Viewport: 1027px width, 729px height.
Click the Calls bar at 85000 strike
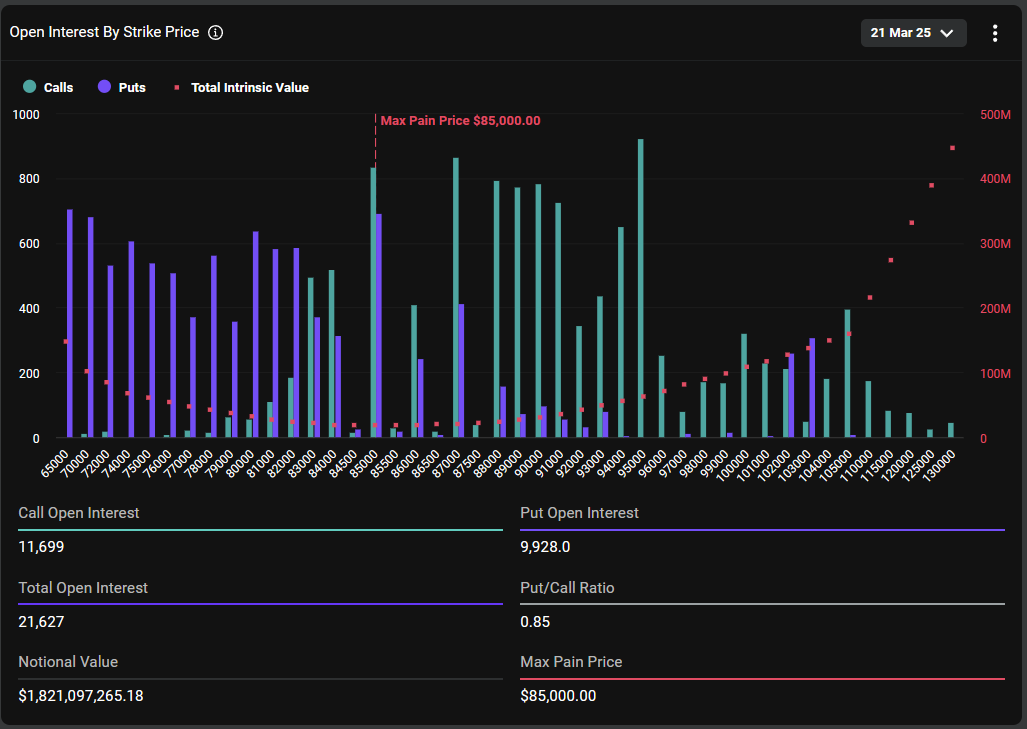(x=373, y=300)
